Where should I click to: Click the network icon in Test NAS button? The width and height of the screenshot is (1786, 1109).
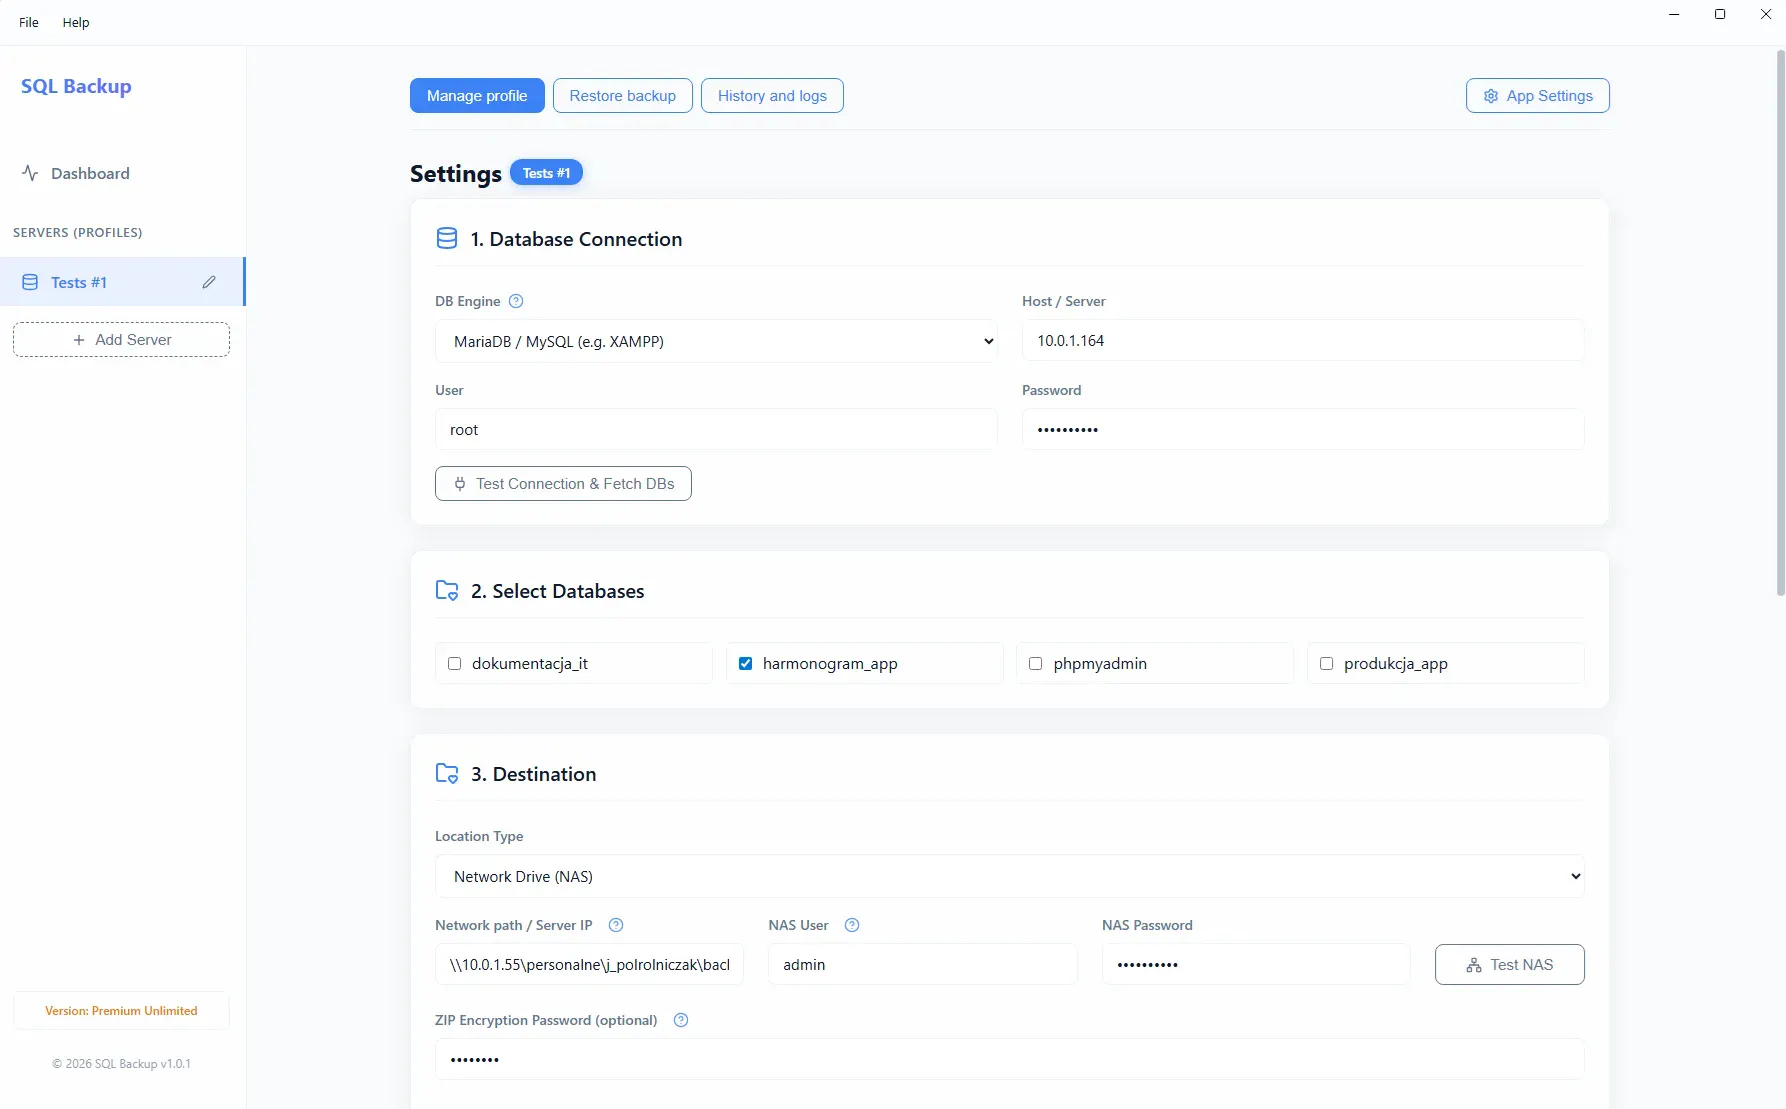click(x=1474, y=965)
